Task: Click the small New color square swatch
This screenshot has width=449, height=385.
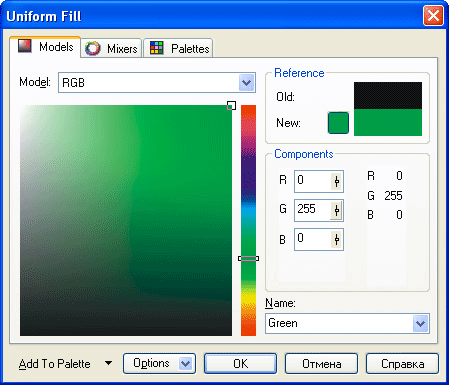Action: 338,123
